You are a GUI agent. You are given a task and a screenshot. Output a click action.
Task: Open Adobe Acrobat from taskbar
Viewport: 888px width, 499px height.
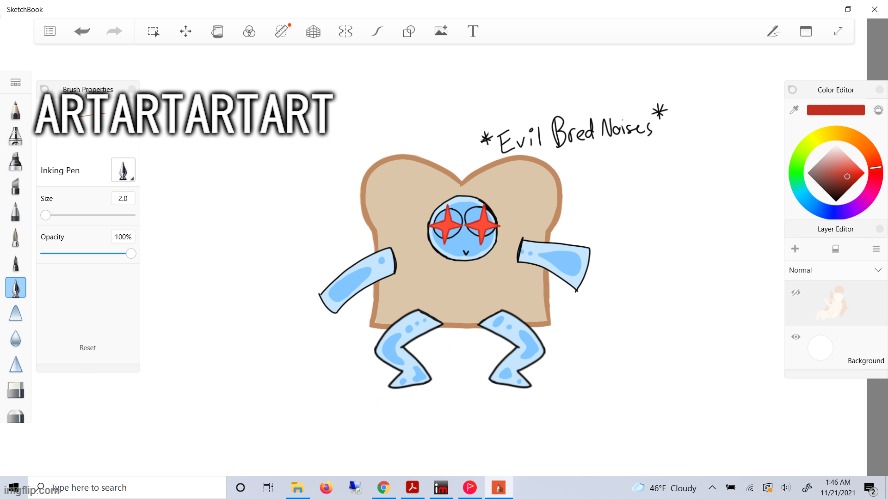click(x=412, y=488)
